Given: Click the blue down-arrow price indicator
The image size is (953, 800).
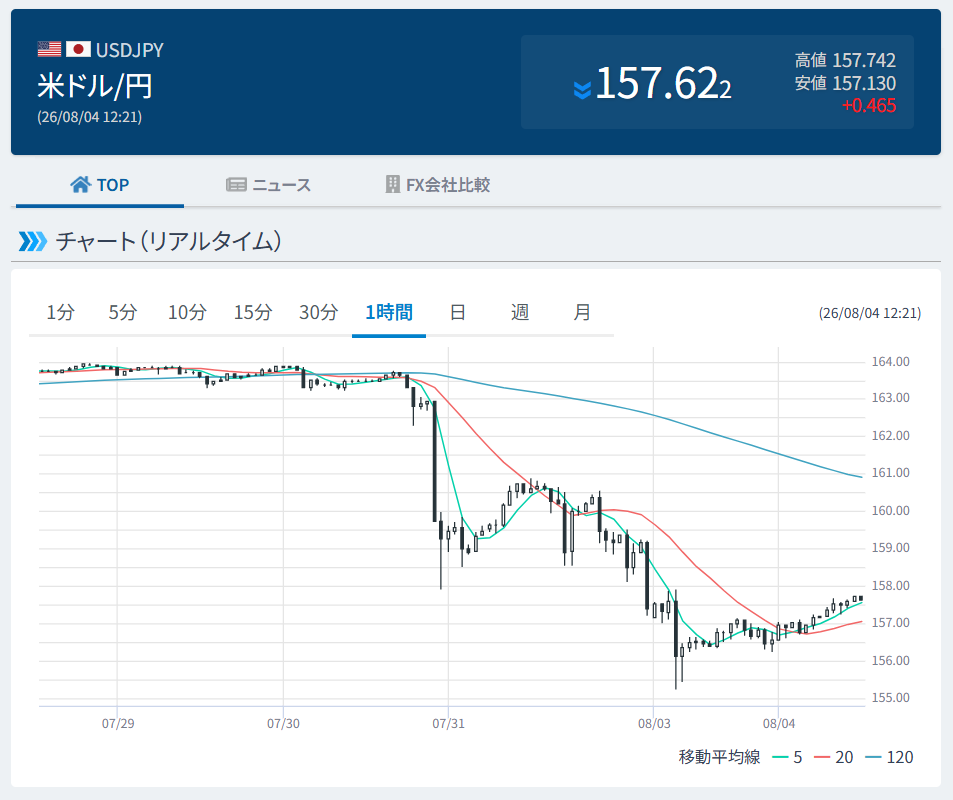Looking at the screenshot, I should click(582, 90).
